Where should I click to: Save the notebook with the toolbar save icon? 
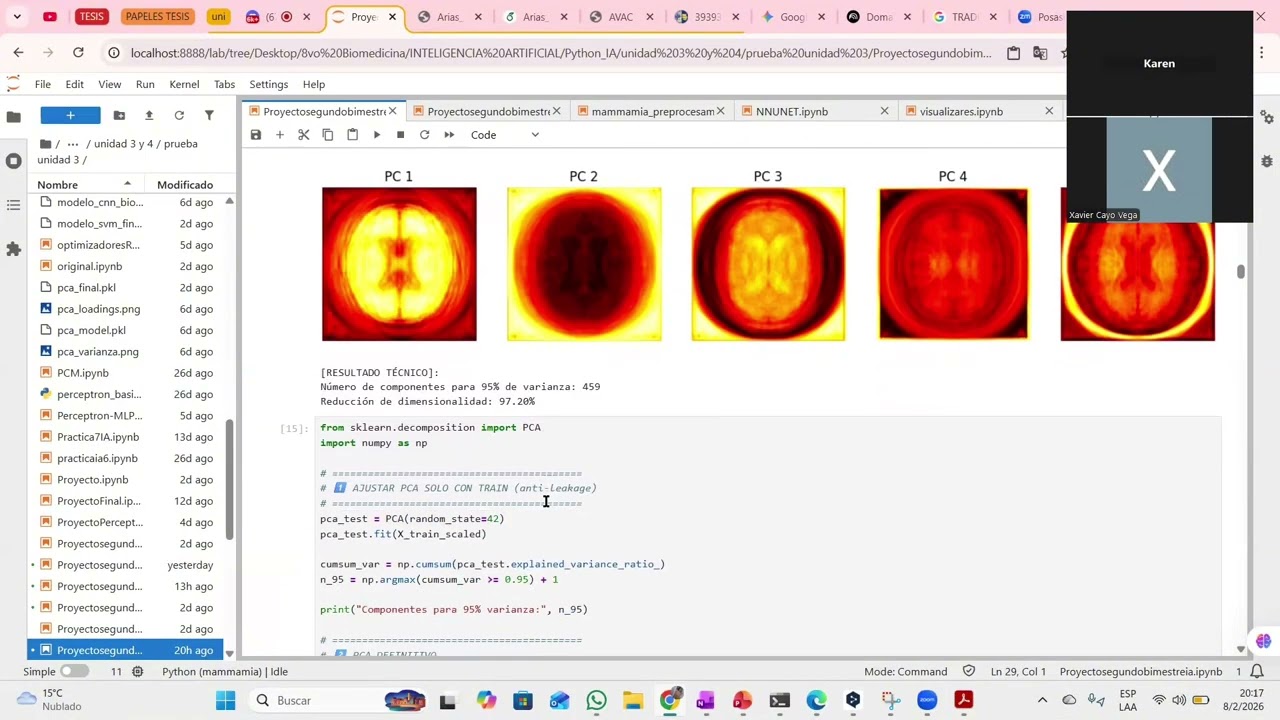256,135
